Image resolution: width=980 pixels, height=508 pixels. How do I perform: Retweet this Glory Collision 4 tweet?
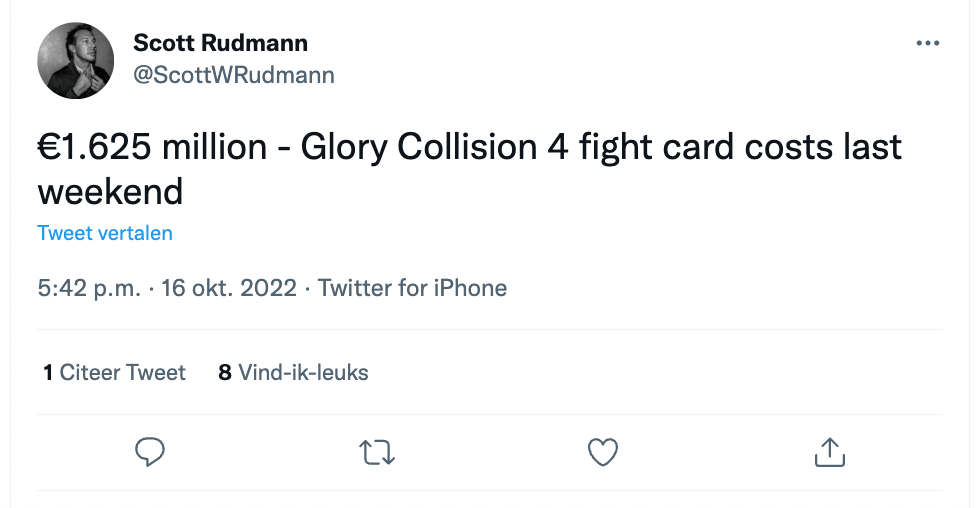click(x=376, y=453)
